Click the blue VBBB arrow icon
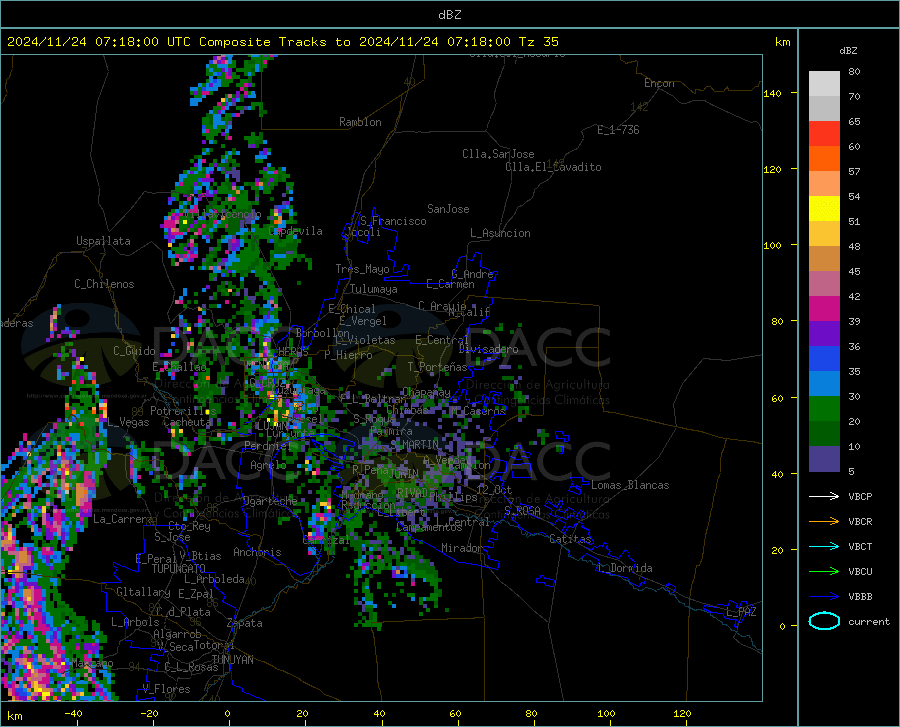900x727 pixels. pos(824,596)
